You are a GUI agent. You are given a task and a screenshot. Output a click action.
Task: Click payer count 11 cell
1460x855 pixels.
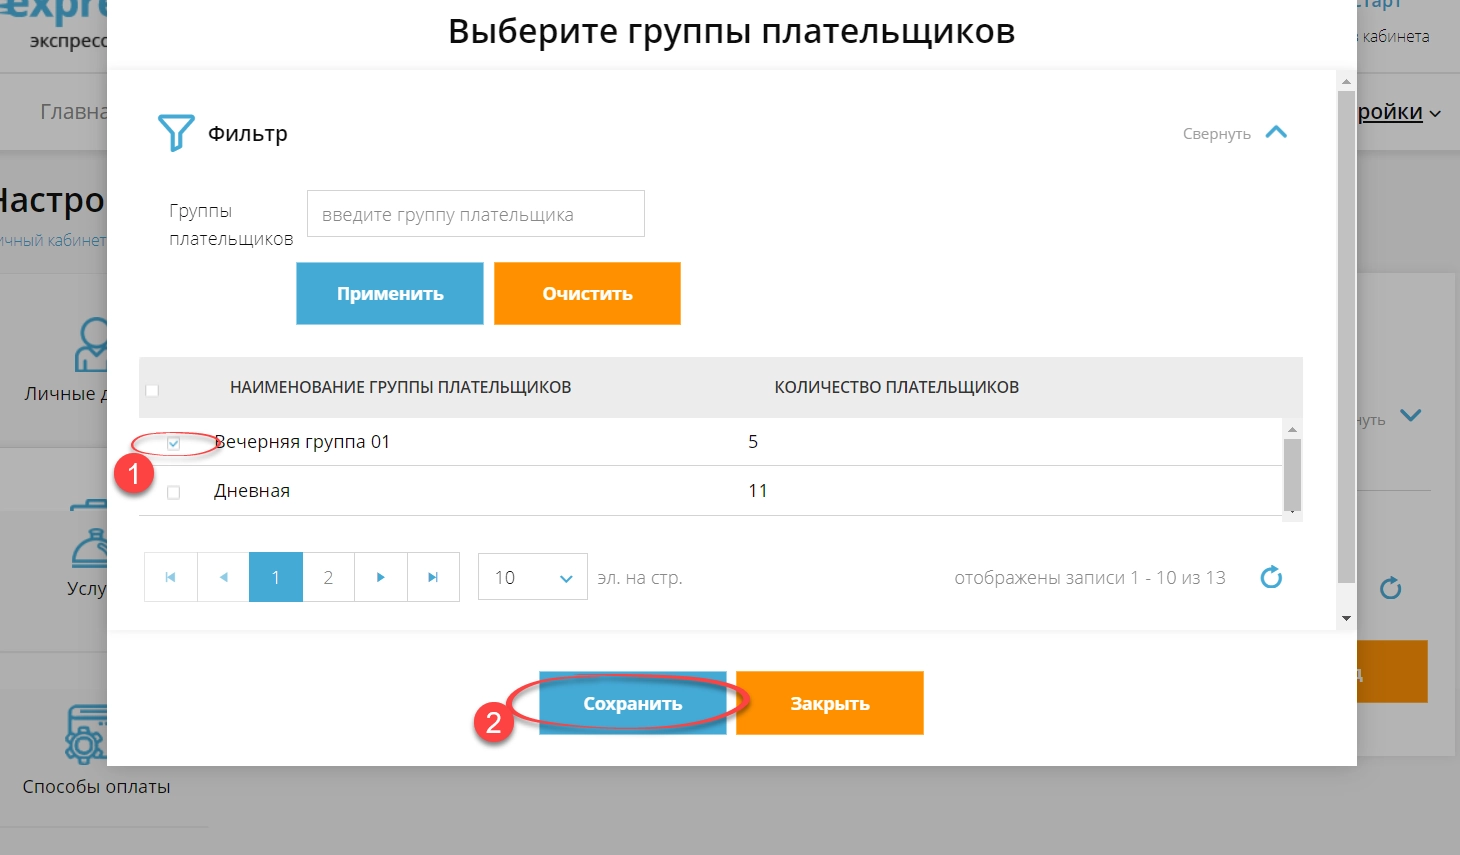[757, 491]
